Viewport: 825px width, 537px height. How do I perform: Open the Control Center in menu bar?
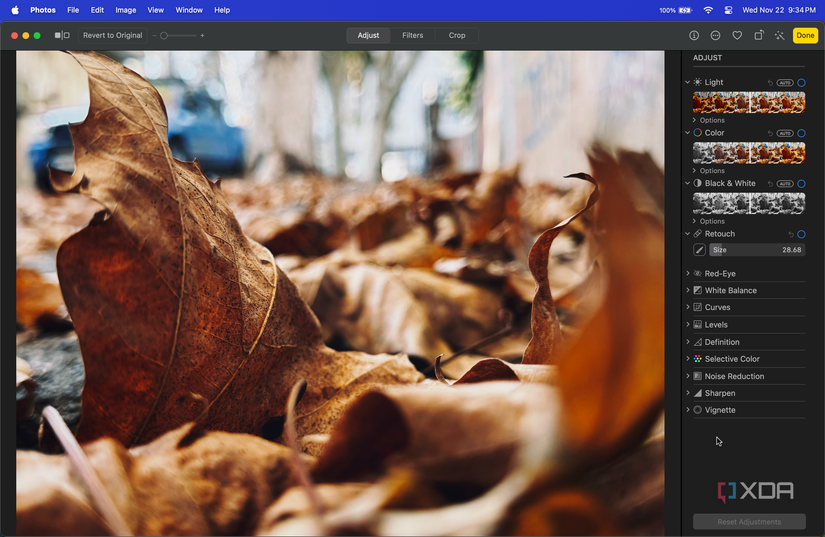728,10
